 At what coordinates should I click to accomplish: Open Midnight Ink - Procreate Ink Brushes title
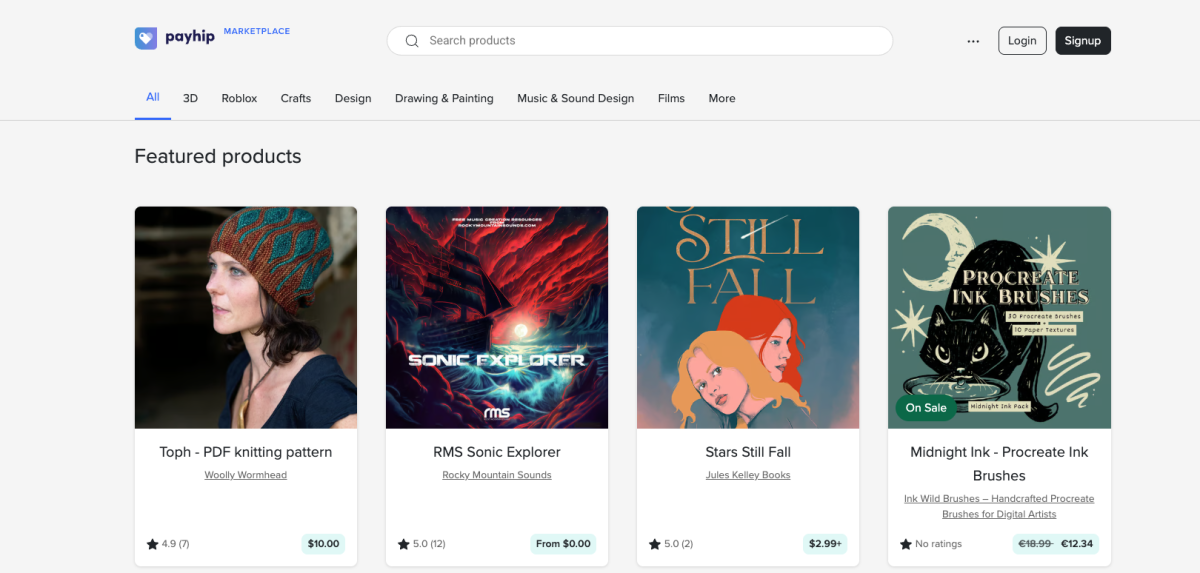[999, 464]
